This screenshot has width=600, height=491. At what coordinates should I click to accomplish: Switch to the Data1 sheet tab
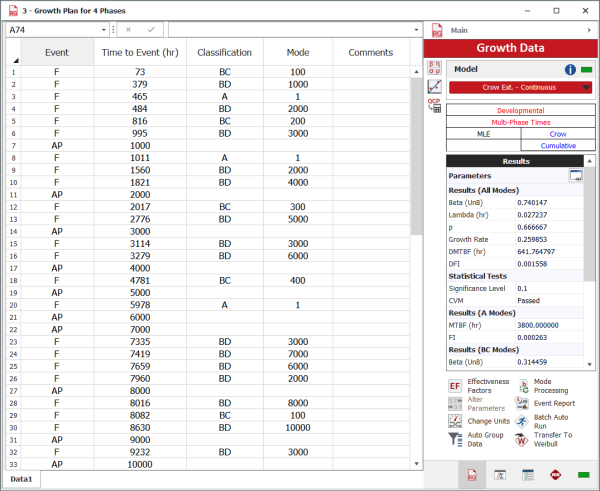[22, 480]
